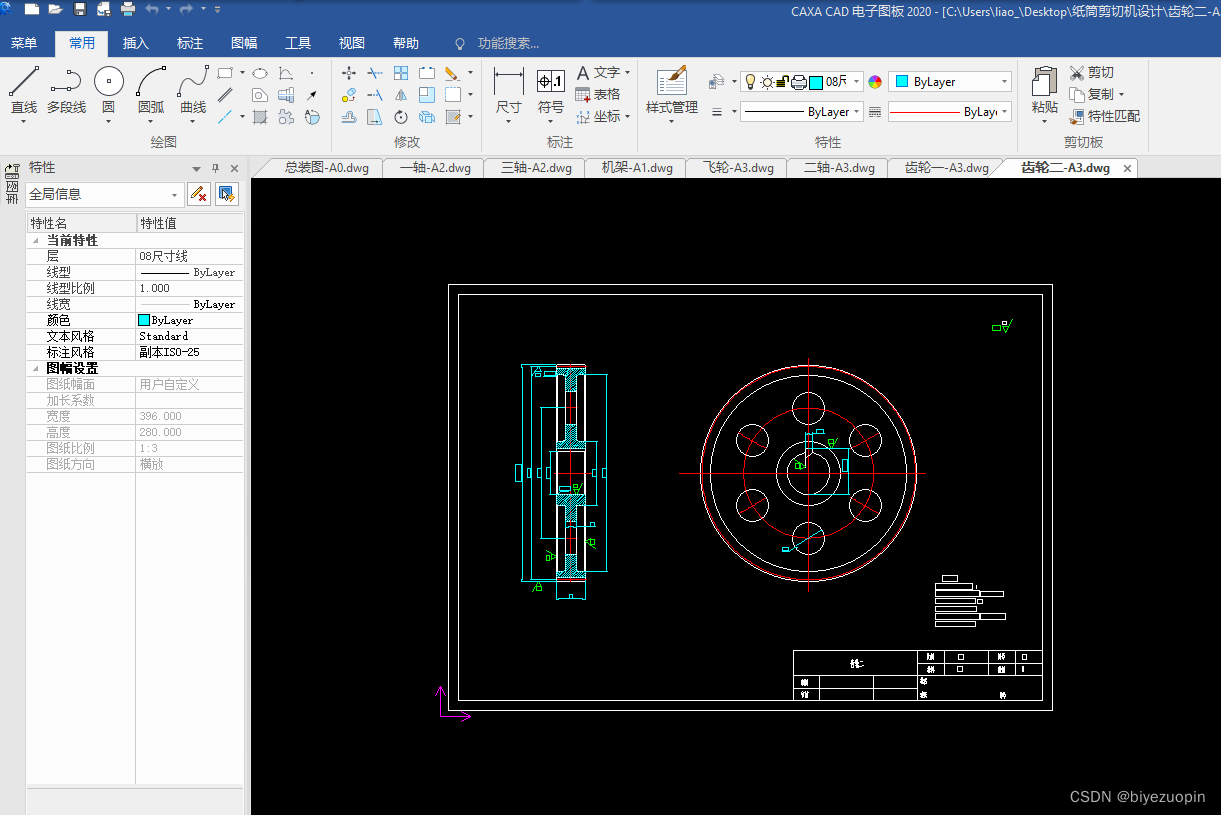Click the 功能搜索 search field
Image resolution: width=1221 pixels, height=815 pixels.
coord(508,43)
